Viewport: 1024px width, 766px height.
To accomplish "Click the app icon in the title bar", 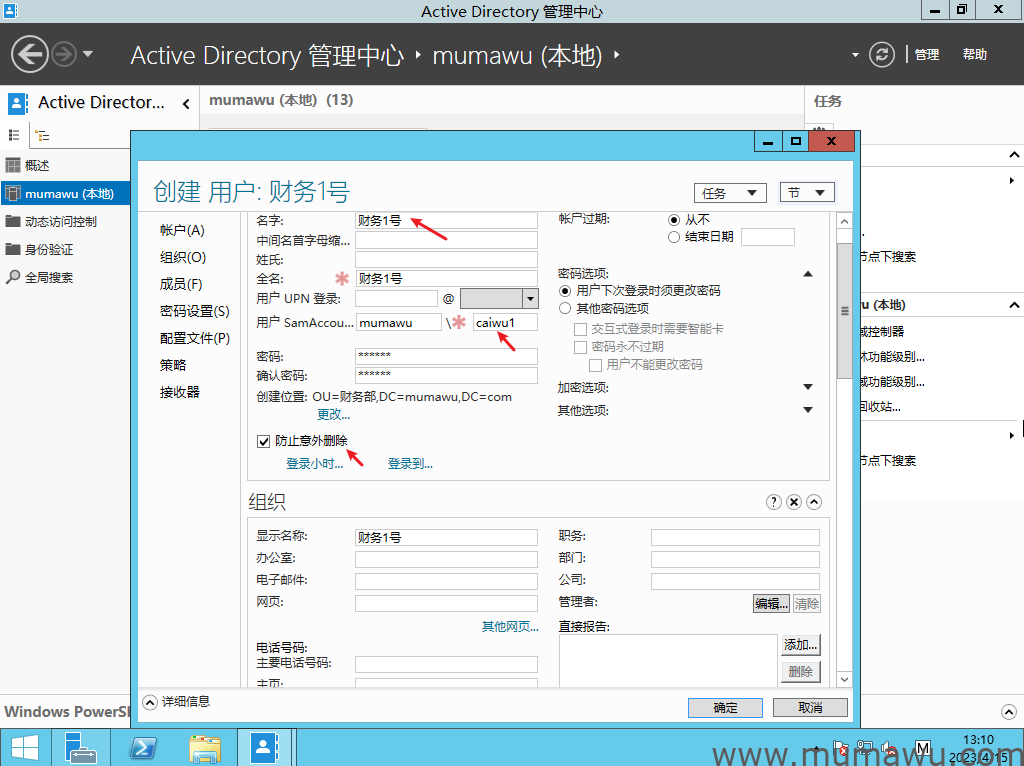I will (10, 10).
